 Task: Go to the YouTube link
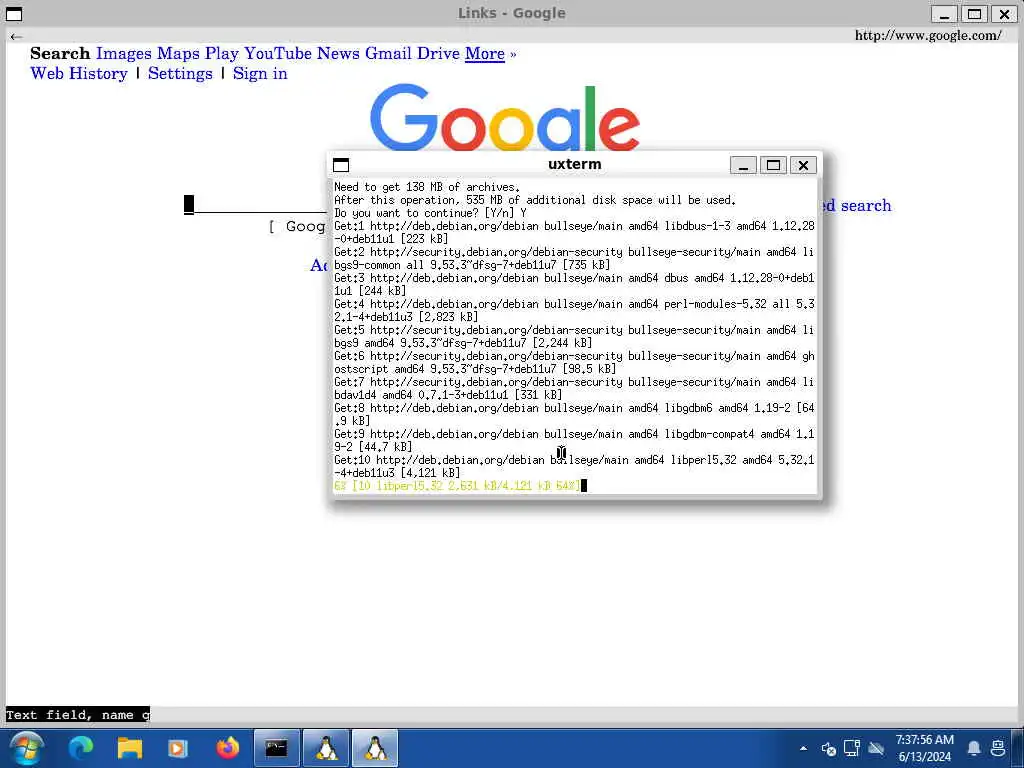pos(278,54)
